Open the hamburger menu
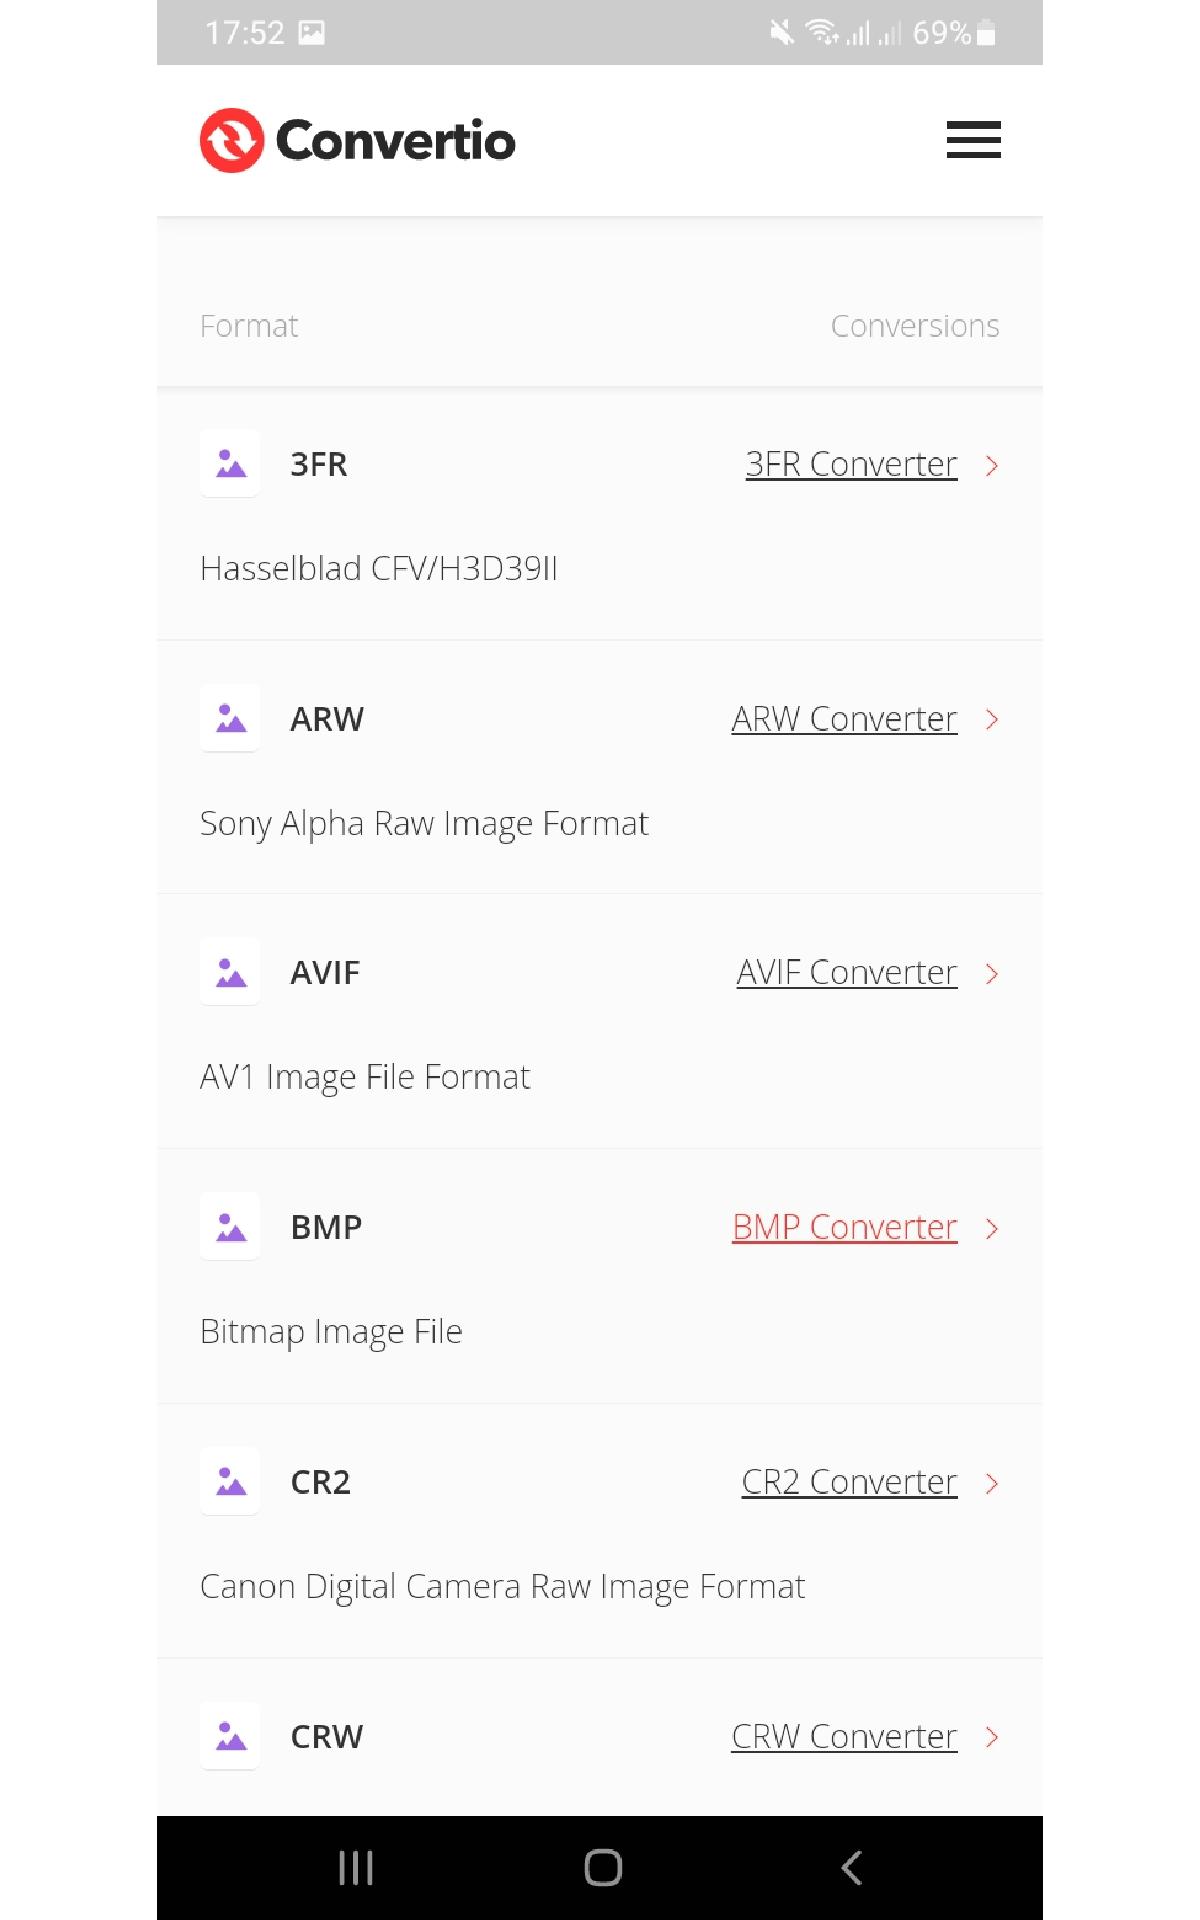This screenshot has width=1200, height=1920. (x=973, y=140)
